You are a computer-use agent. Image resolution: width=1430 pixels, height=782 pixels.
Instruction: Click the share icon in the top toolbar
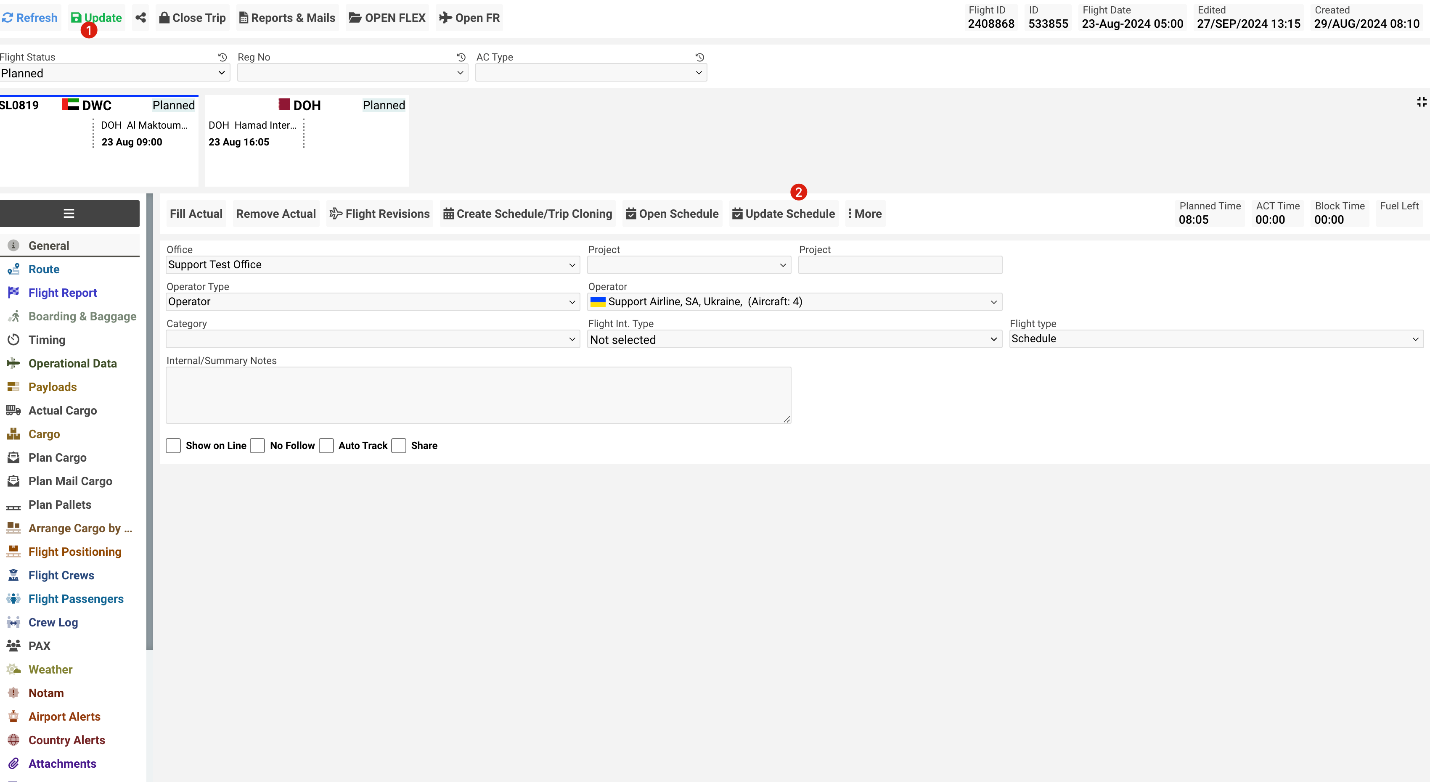[139, 17]
